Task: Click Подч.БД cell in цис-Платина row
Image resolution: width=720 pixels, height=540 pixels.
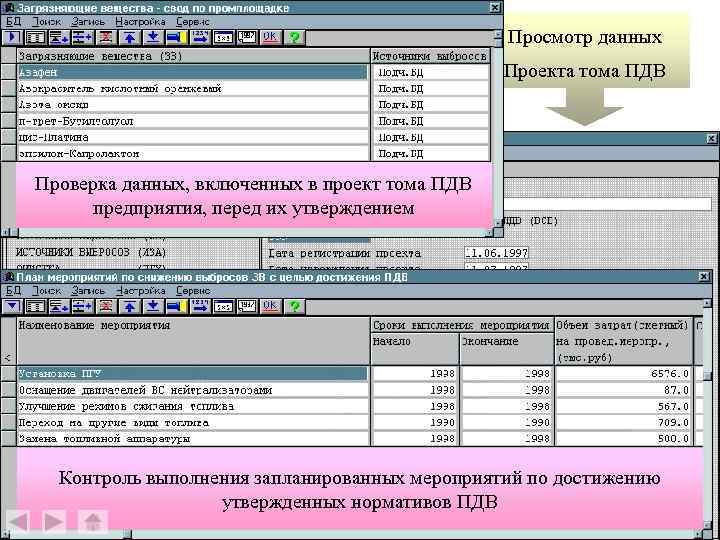Action: (x=430, y=137)
